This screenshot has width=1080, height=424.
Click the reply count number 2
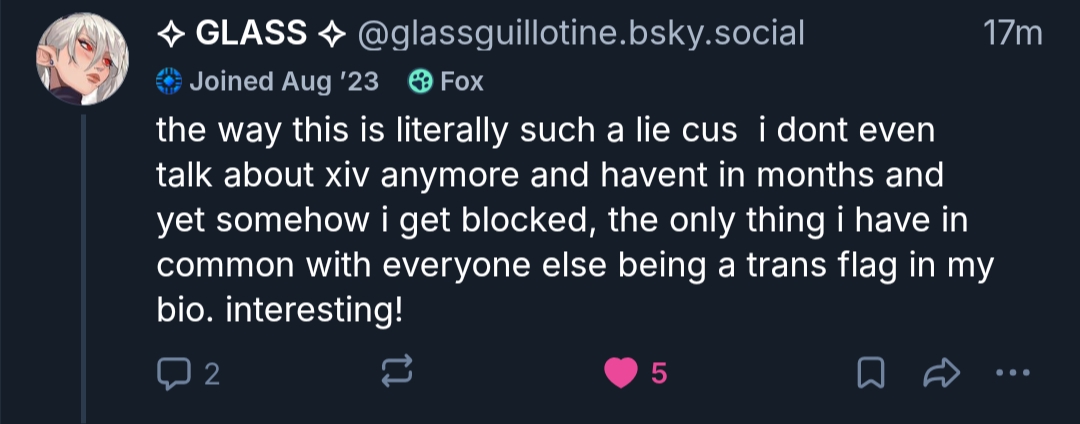point(211,374)
